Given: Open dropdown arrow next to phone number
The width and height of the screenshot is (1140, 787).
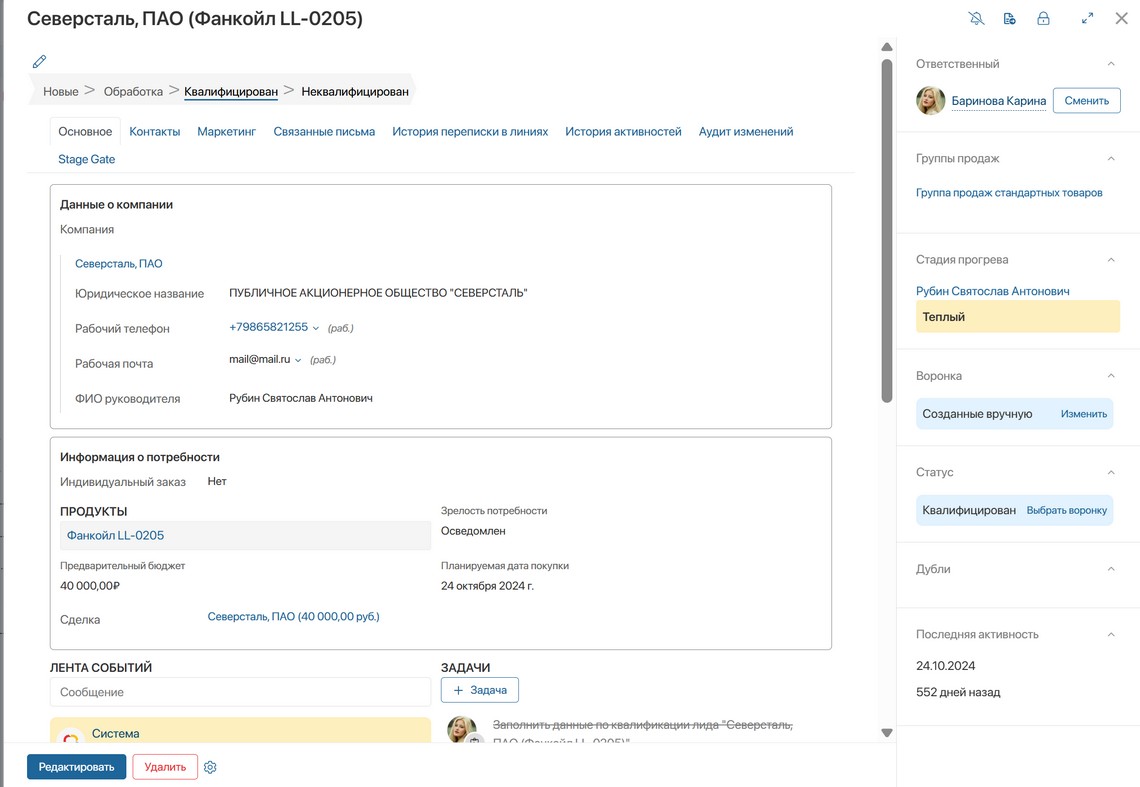Looking at the screenshot, I should coord(316,328).
